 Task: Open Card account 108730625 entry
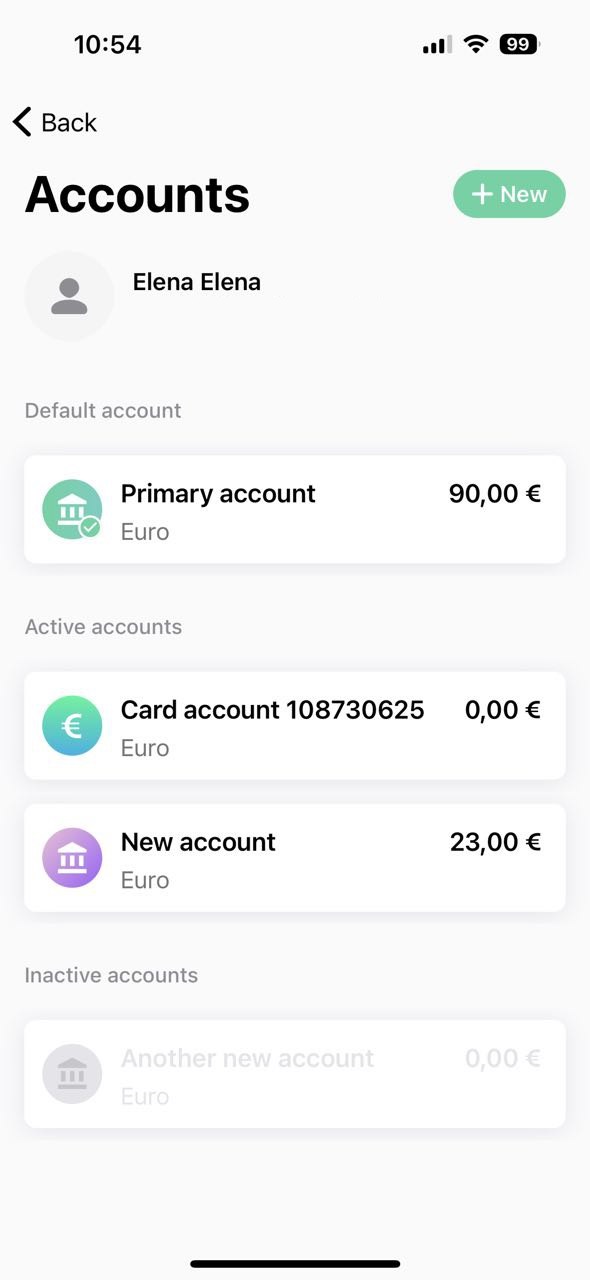coord(295,725)
